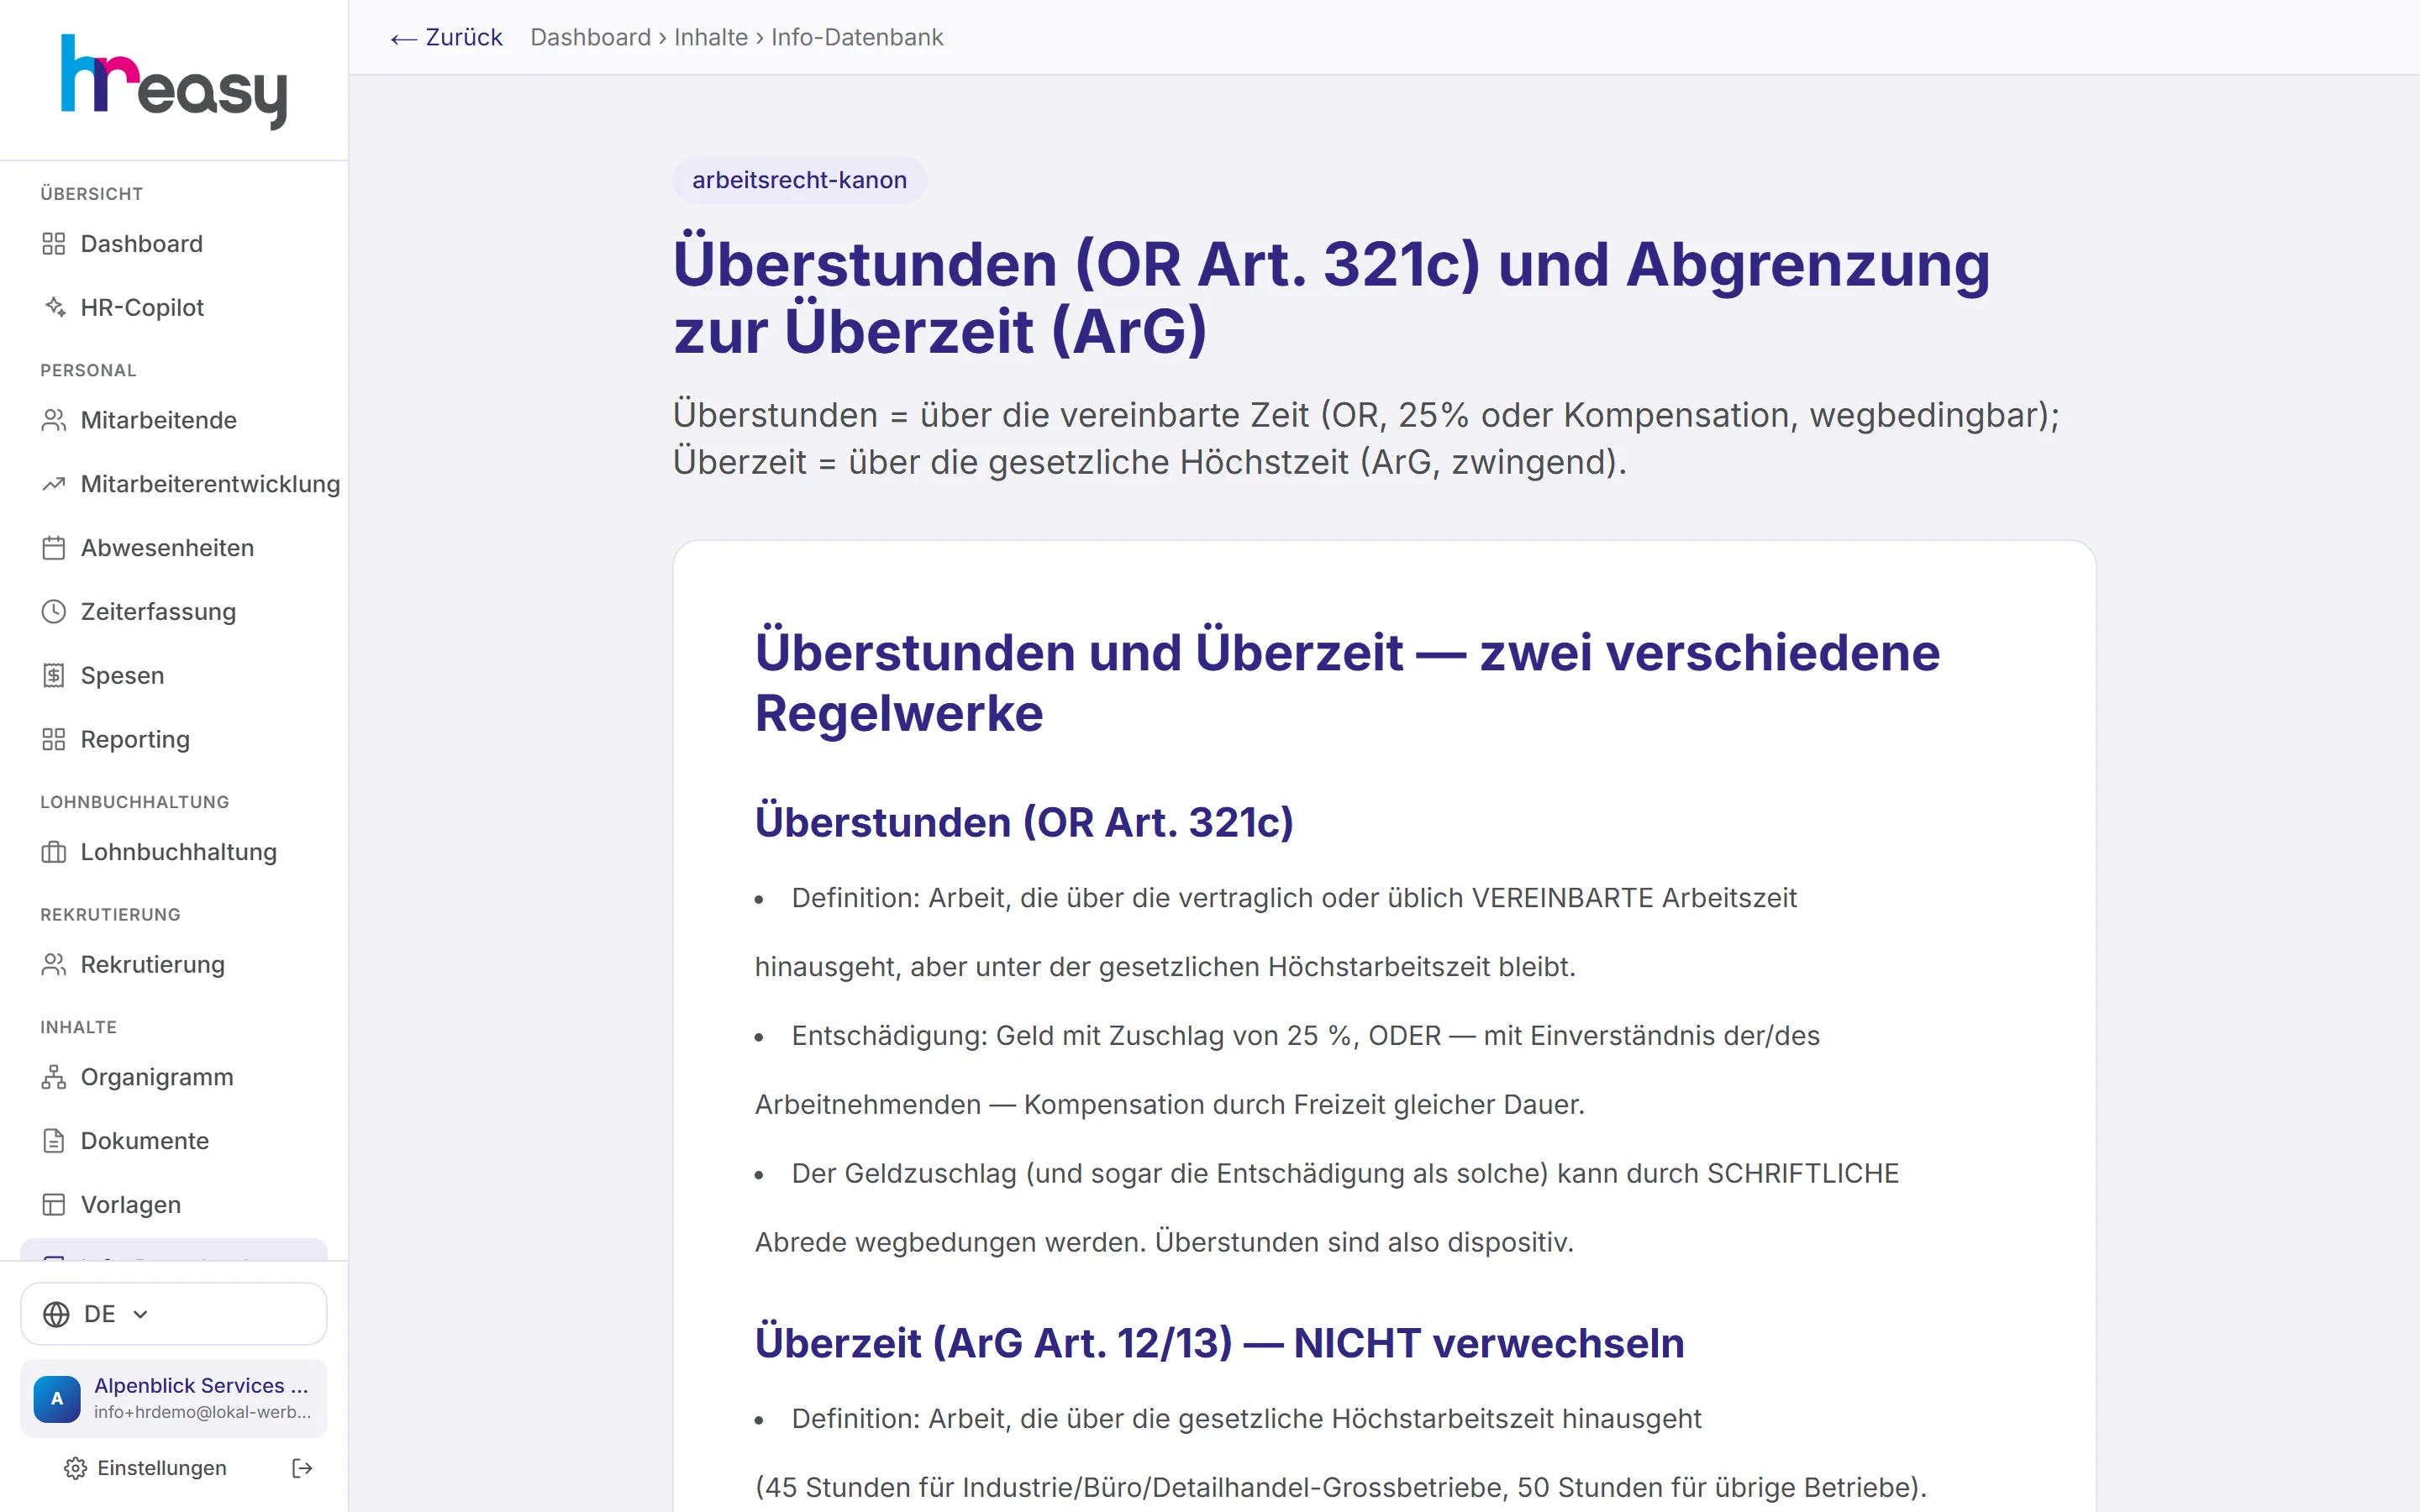The image size is (2420, 1512).
Task: Click the account email 'info+hrdemo@lokal-werb...'
Action: click(202, 1412)
